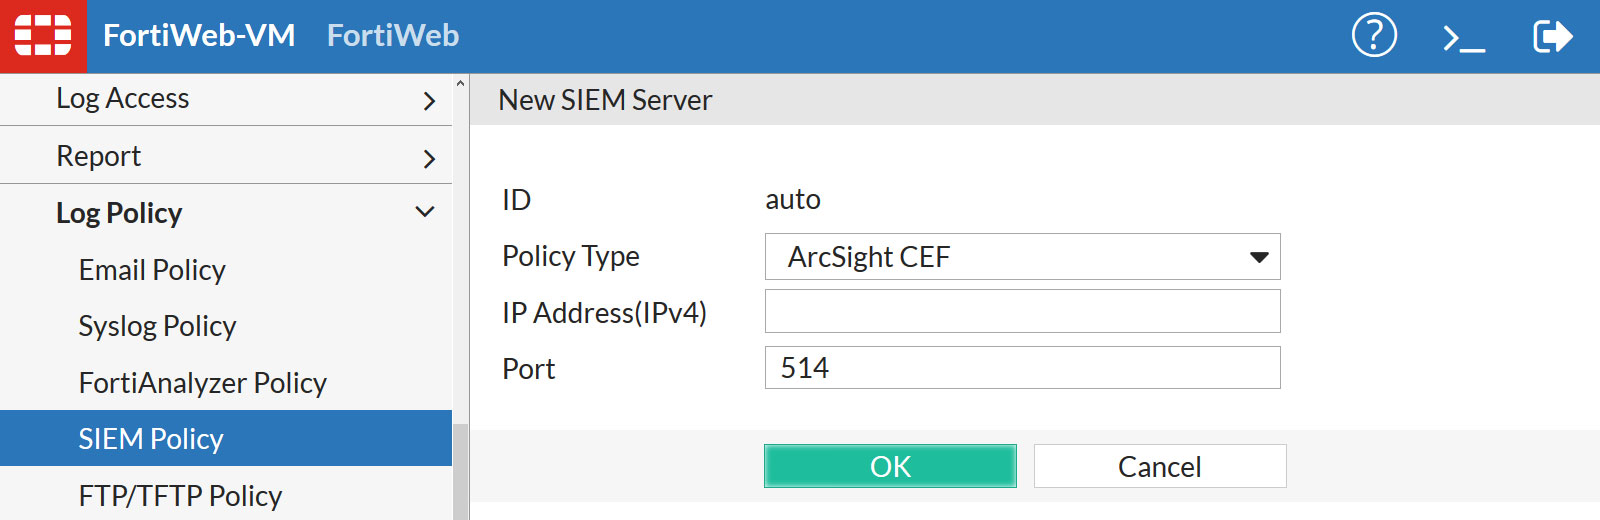Click the sidebar scroll-up arrow
The height and width of the screenshot is (520, 1600).
tap(461, 84)
